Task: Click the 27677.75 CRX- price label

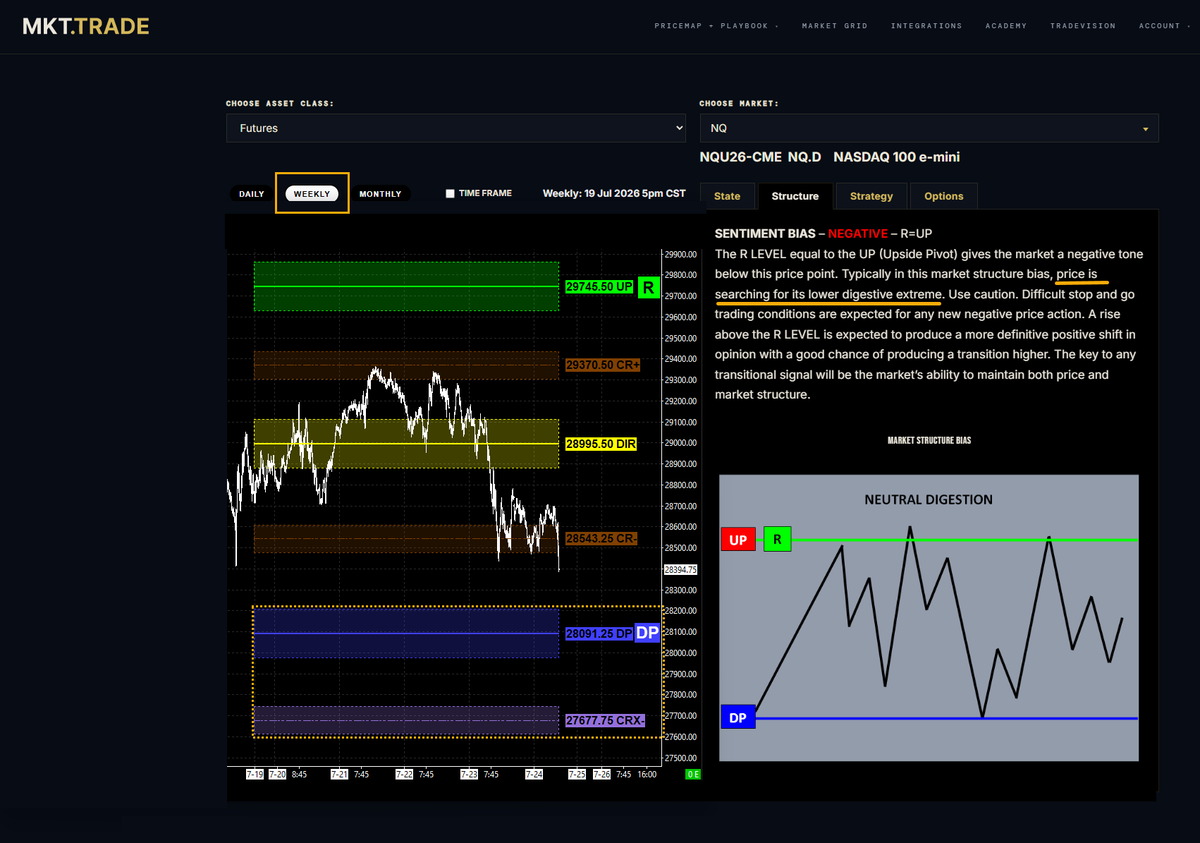Action: [x=605, y=720]
